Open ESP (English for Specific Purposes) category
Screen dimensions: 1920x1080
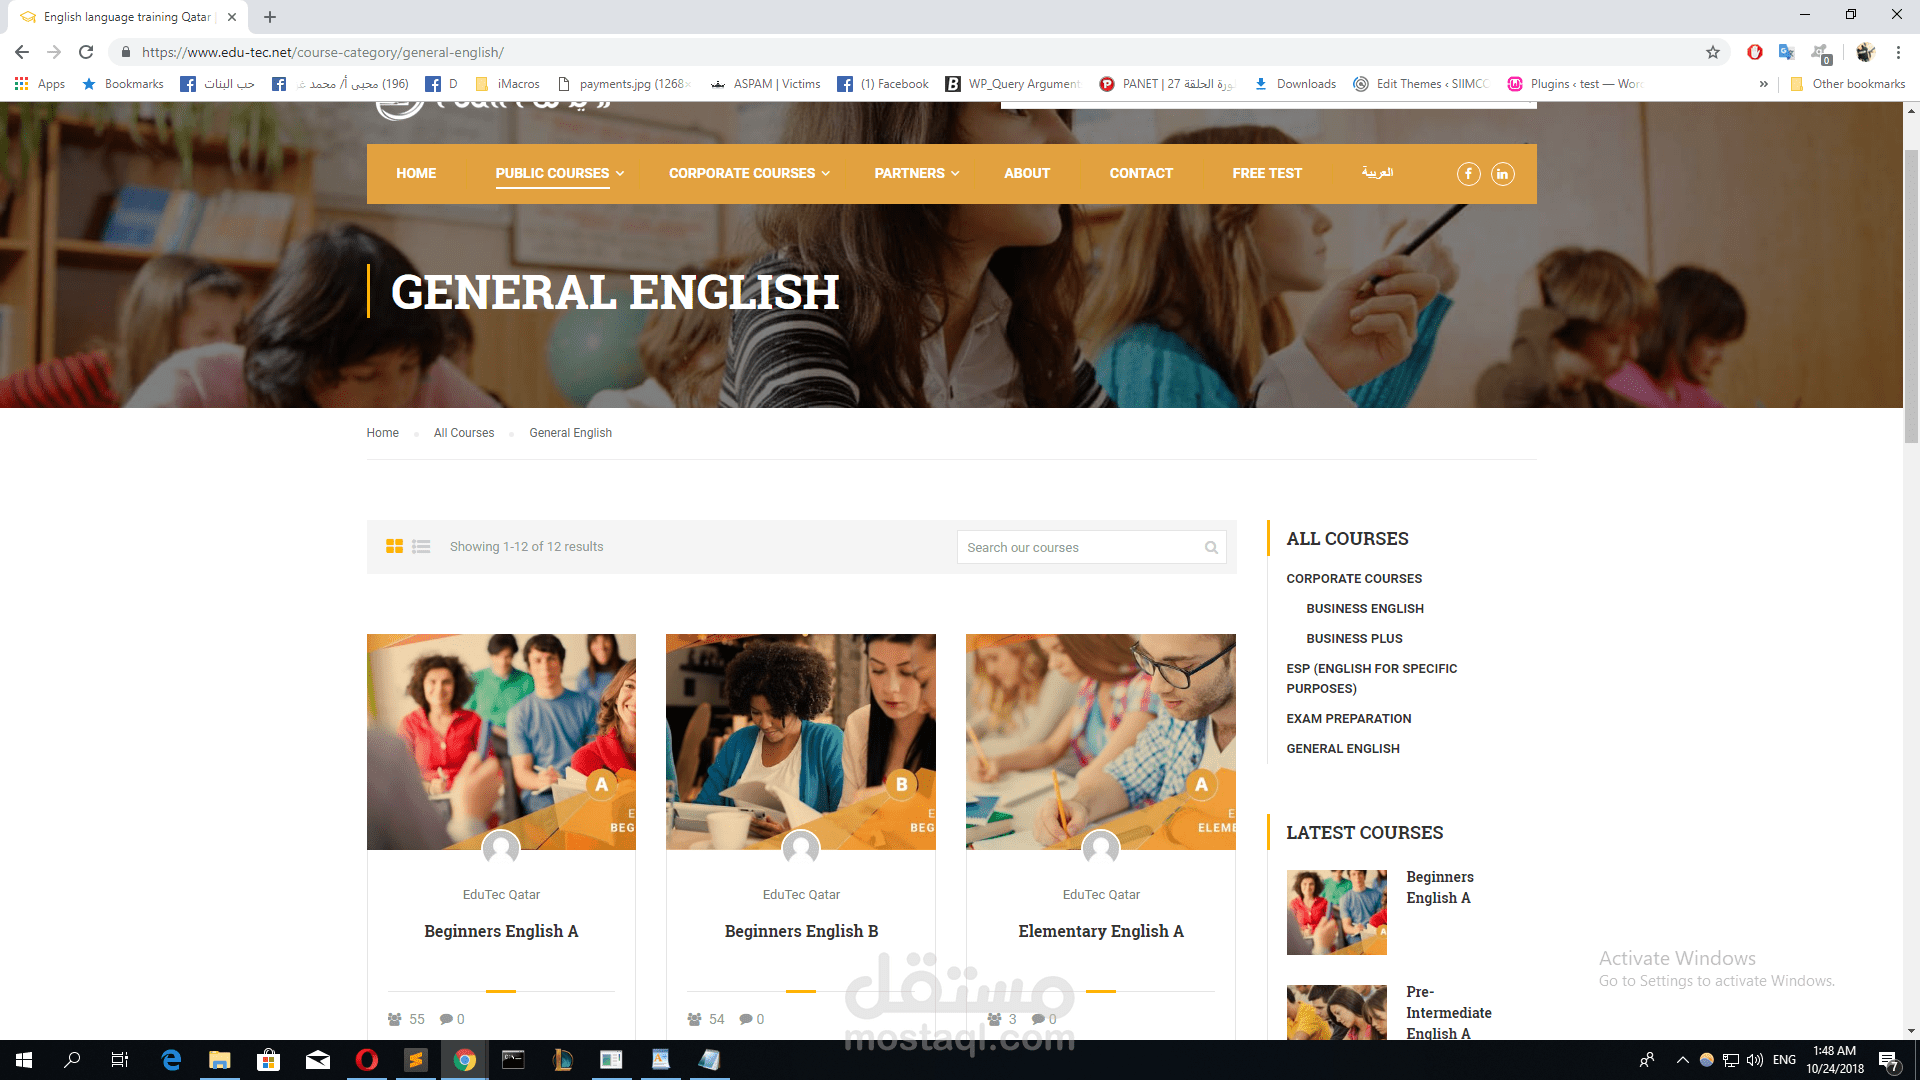coord(1371,679)
